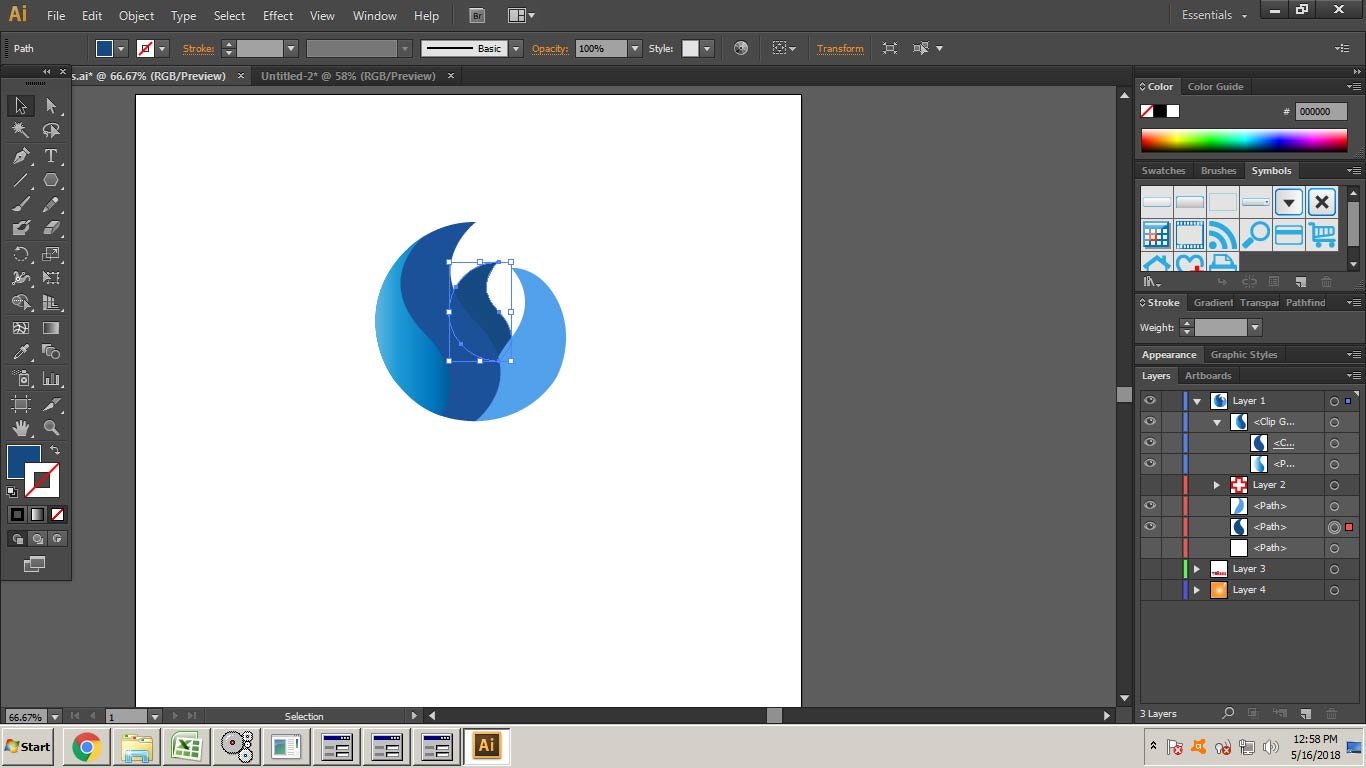Collapse the Clip Group disclosure triangle
Viewport: 1366px width, 768px height.
click(1217, 422)
